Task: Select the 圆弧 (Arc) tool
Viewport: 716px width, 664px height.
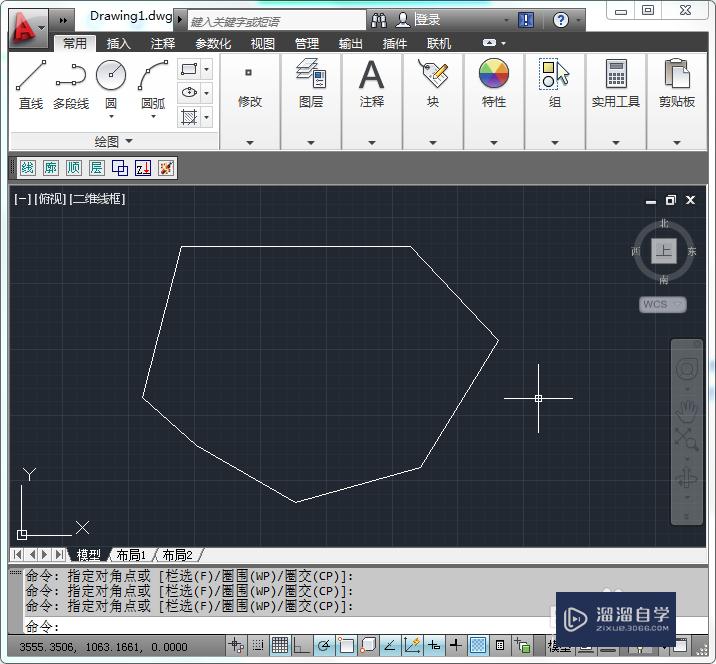Action: click(x=153, y=84)
